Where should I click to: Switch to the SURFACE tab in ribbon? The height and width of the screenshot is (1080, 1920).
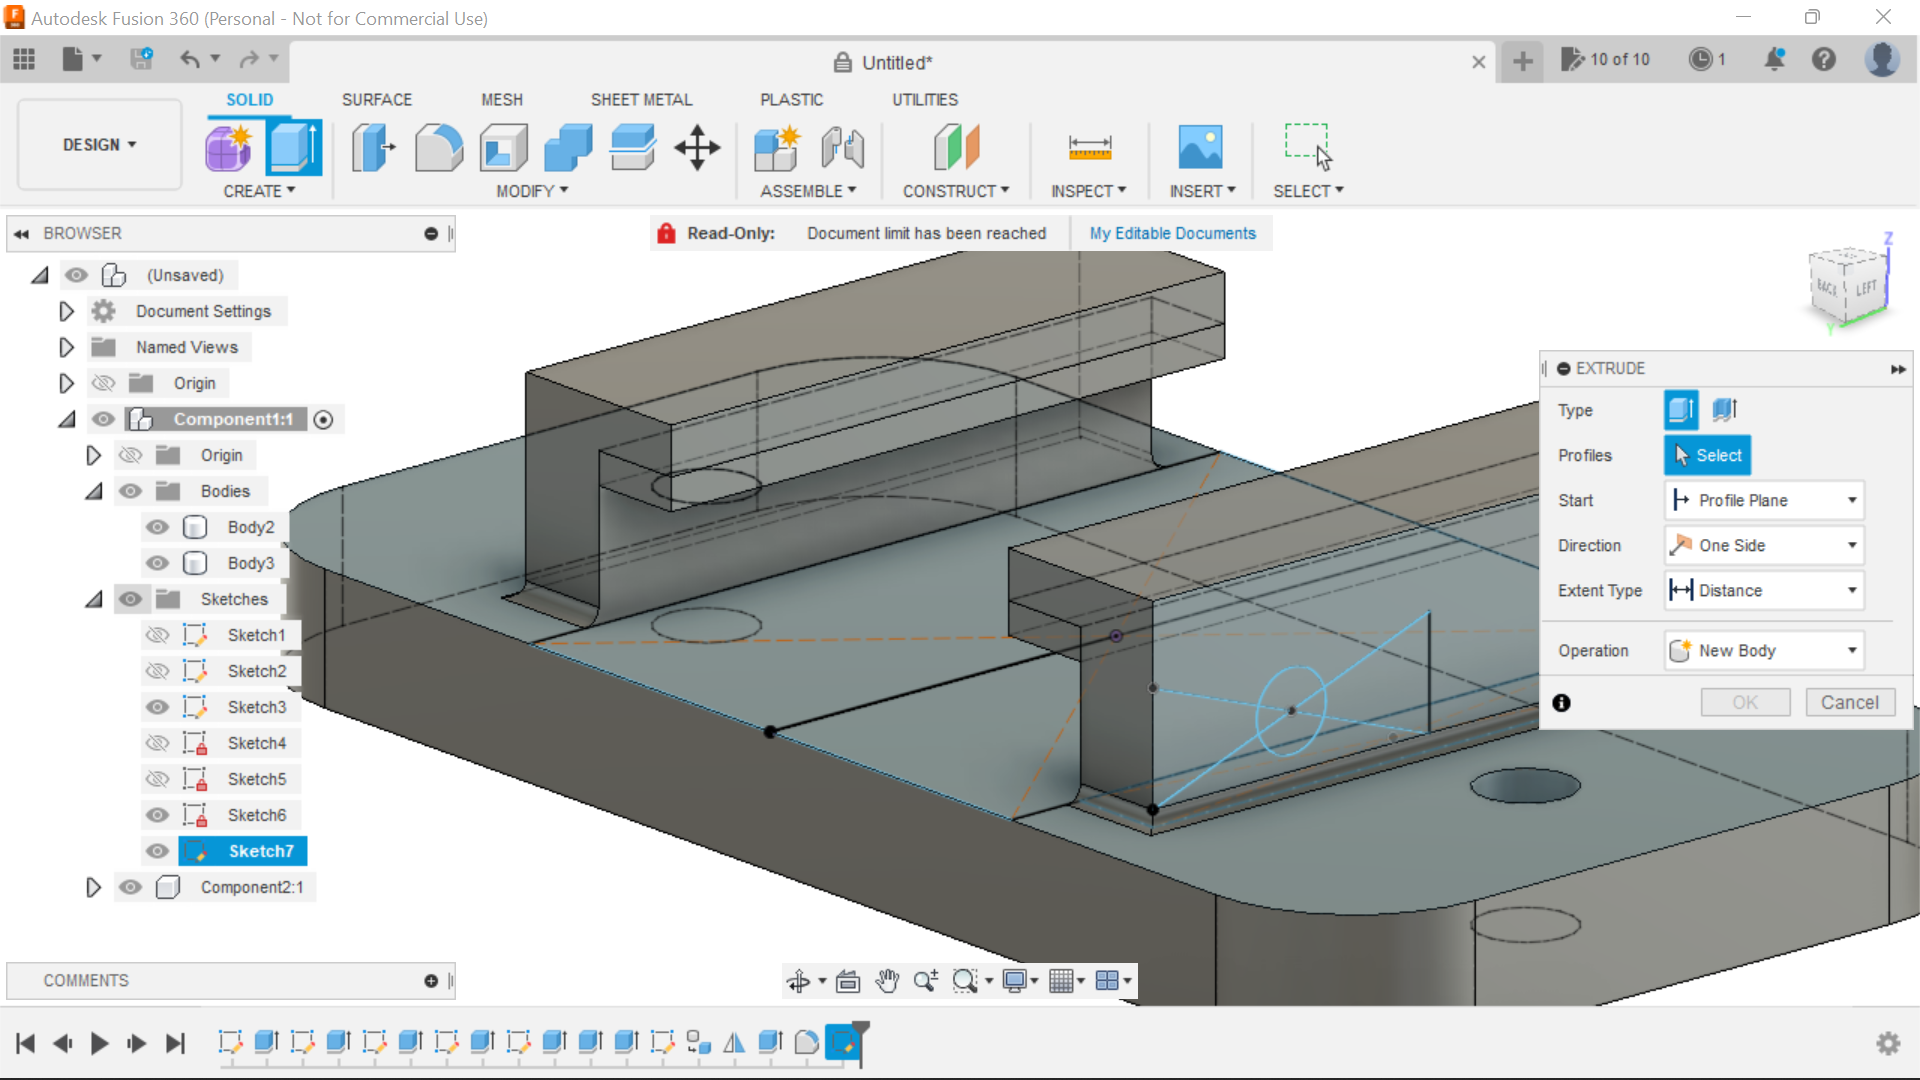(x=377, y=99)
